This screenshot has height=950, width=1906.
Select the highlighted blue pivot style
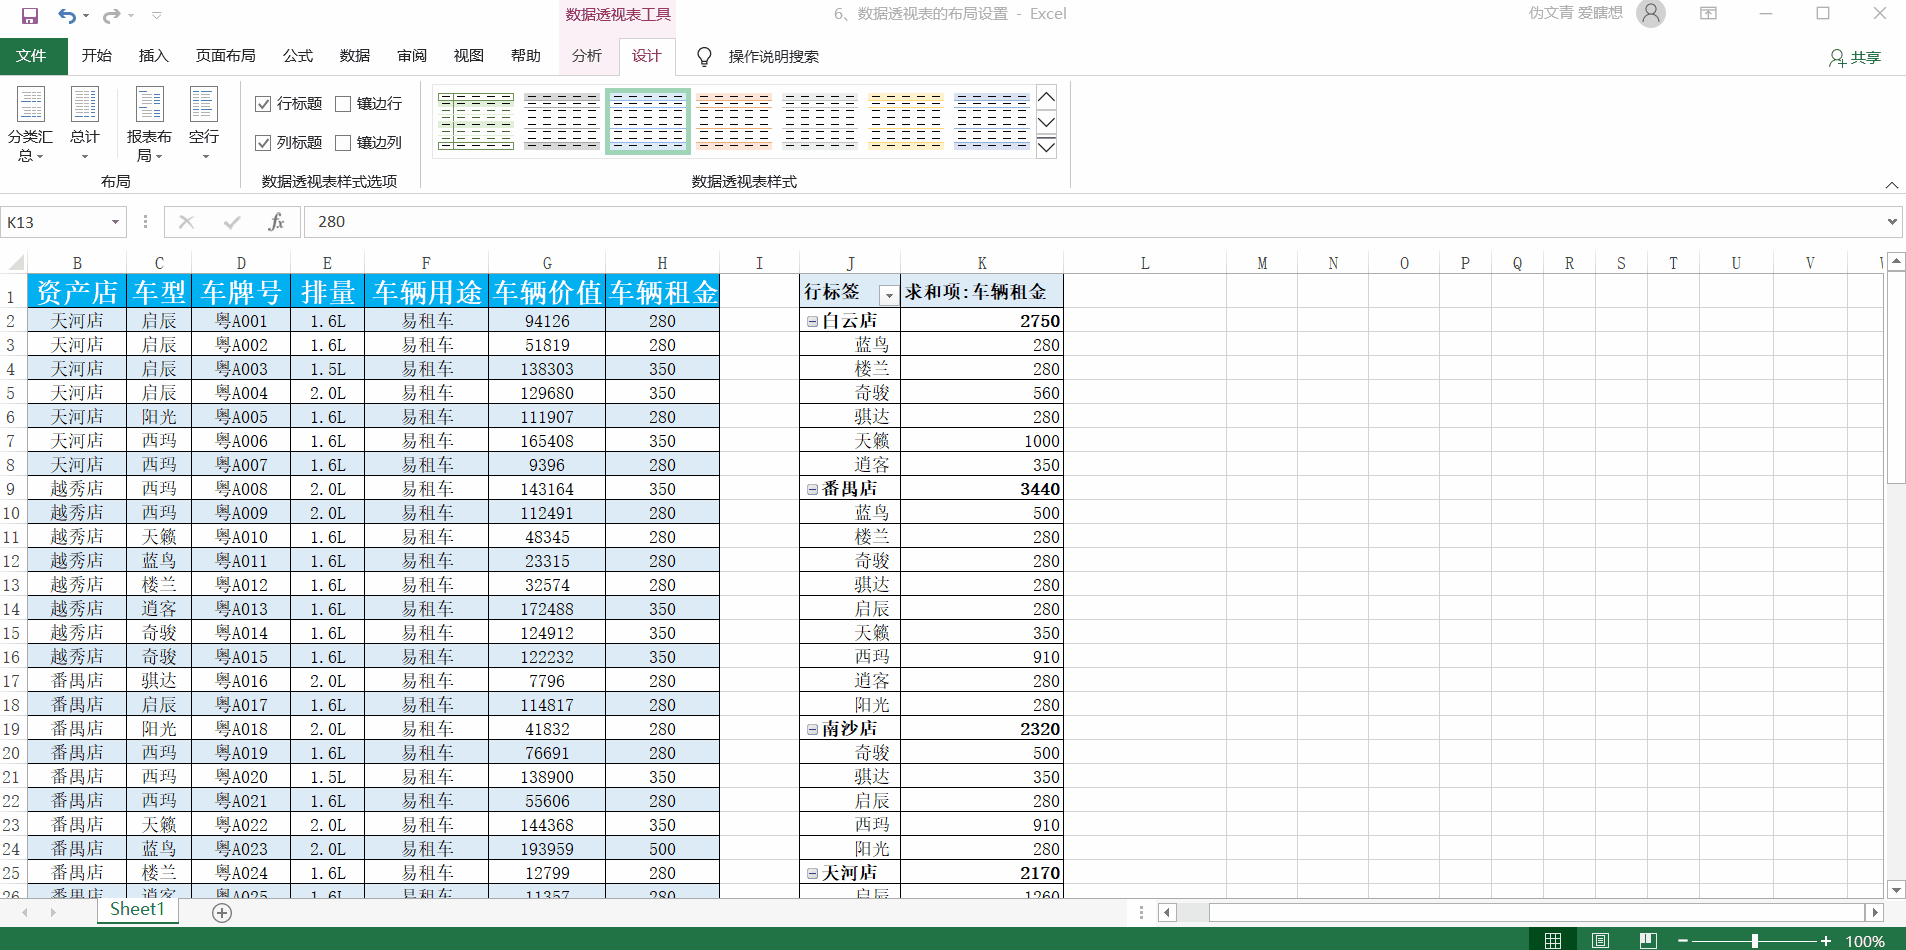click(x=648, y=121)
